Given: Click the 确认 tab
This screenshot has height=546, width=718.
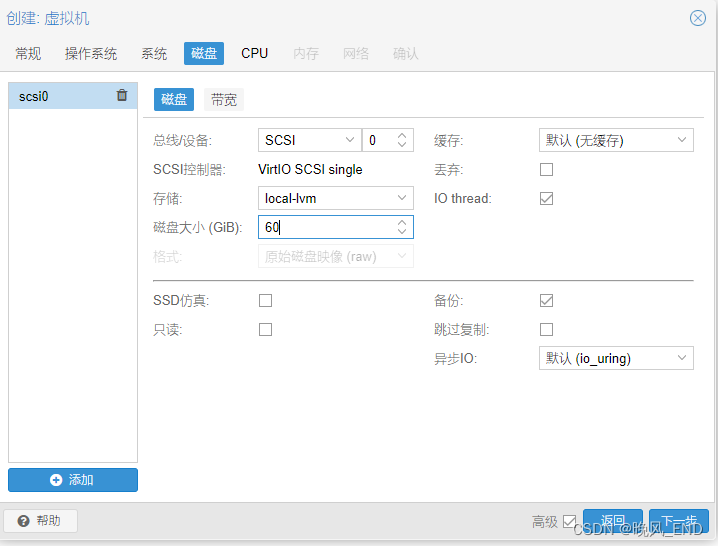Looking at the screenshot, I should 406,54.
